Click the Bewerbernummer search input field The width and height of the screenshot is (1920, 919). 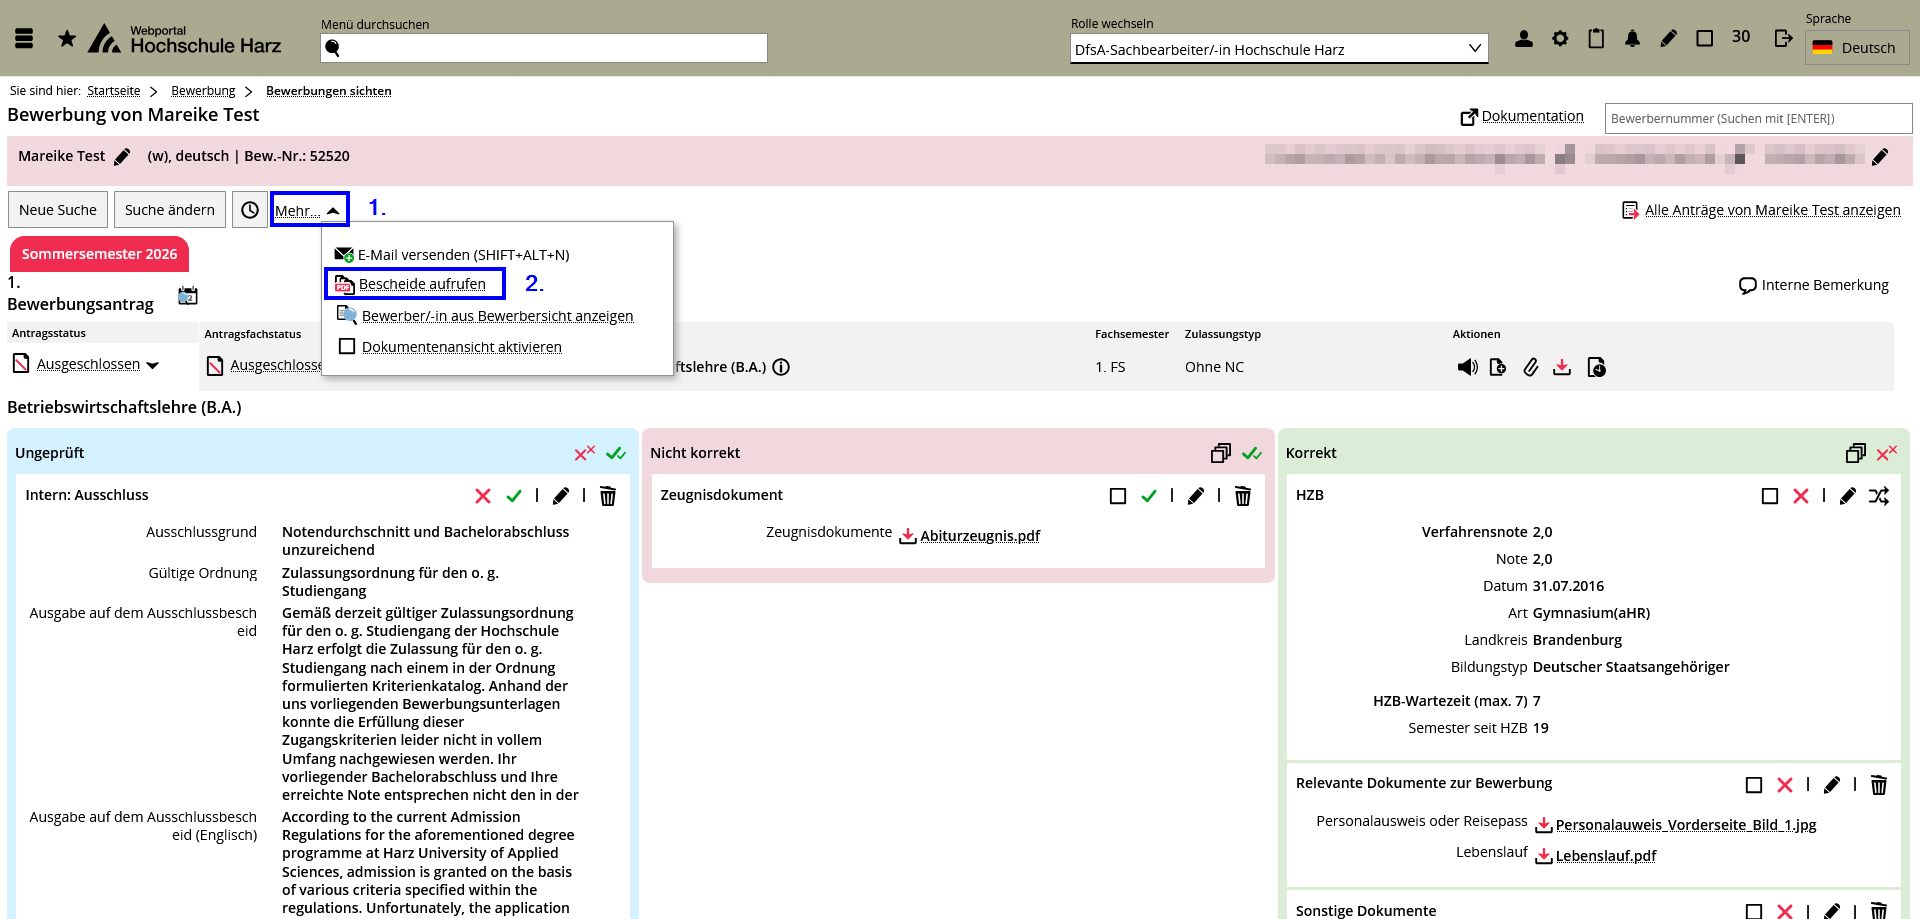click(x=1757, y=118)
